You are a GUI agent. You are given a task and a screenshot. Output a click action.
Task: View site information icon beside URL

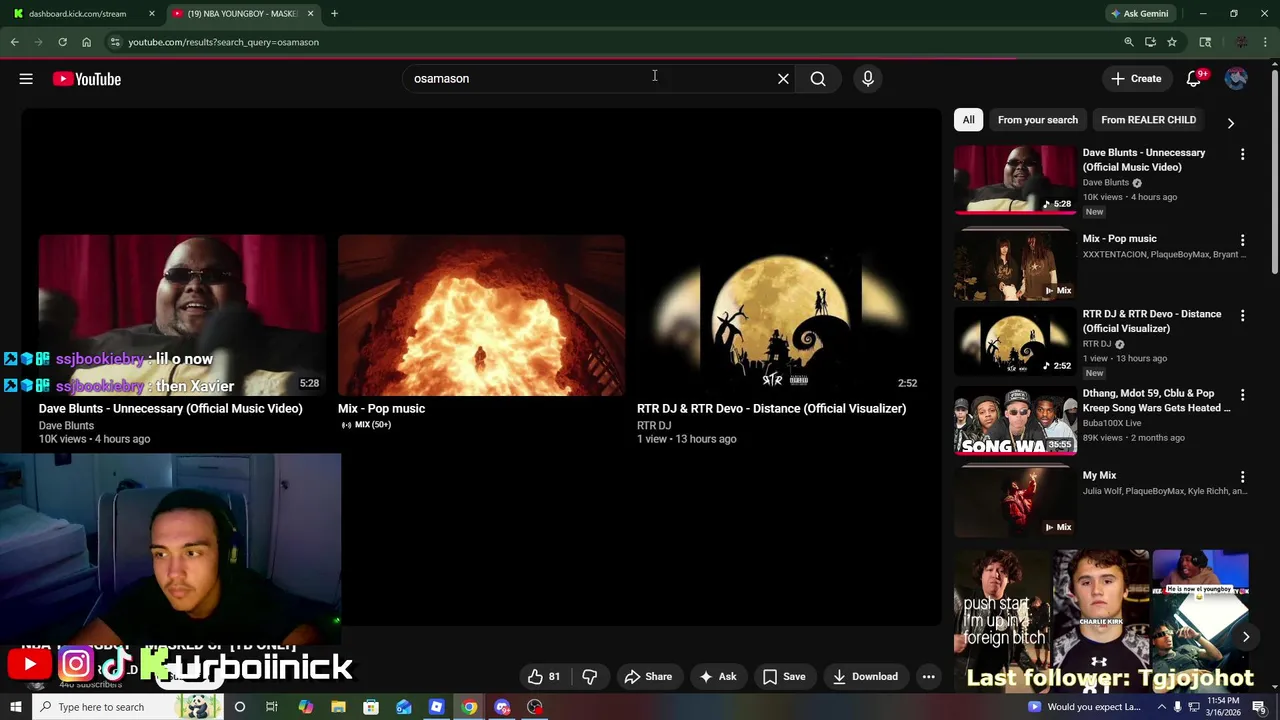pyautogui.click(x=115, y=42)
